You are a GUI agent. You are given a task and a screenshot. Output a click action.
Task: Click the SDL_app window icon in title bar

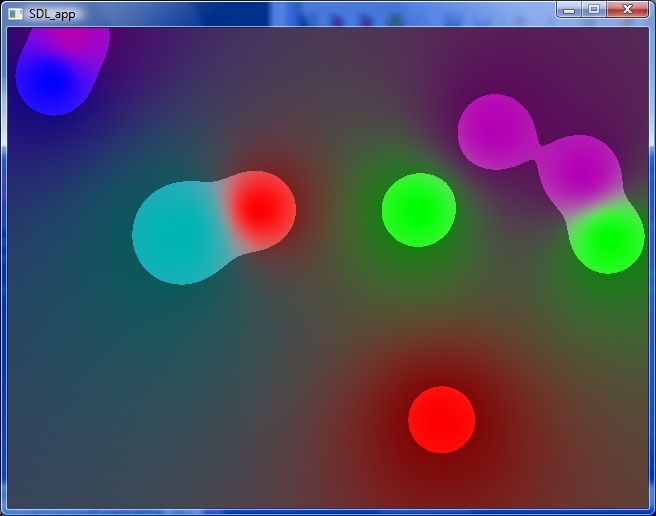tap(15, 14)
